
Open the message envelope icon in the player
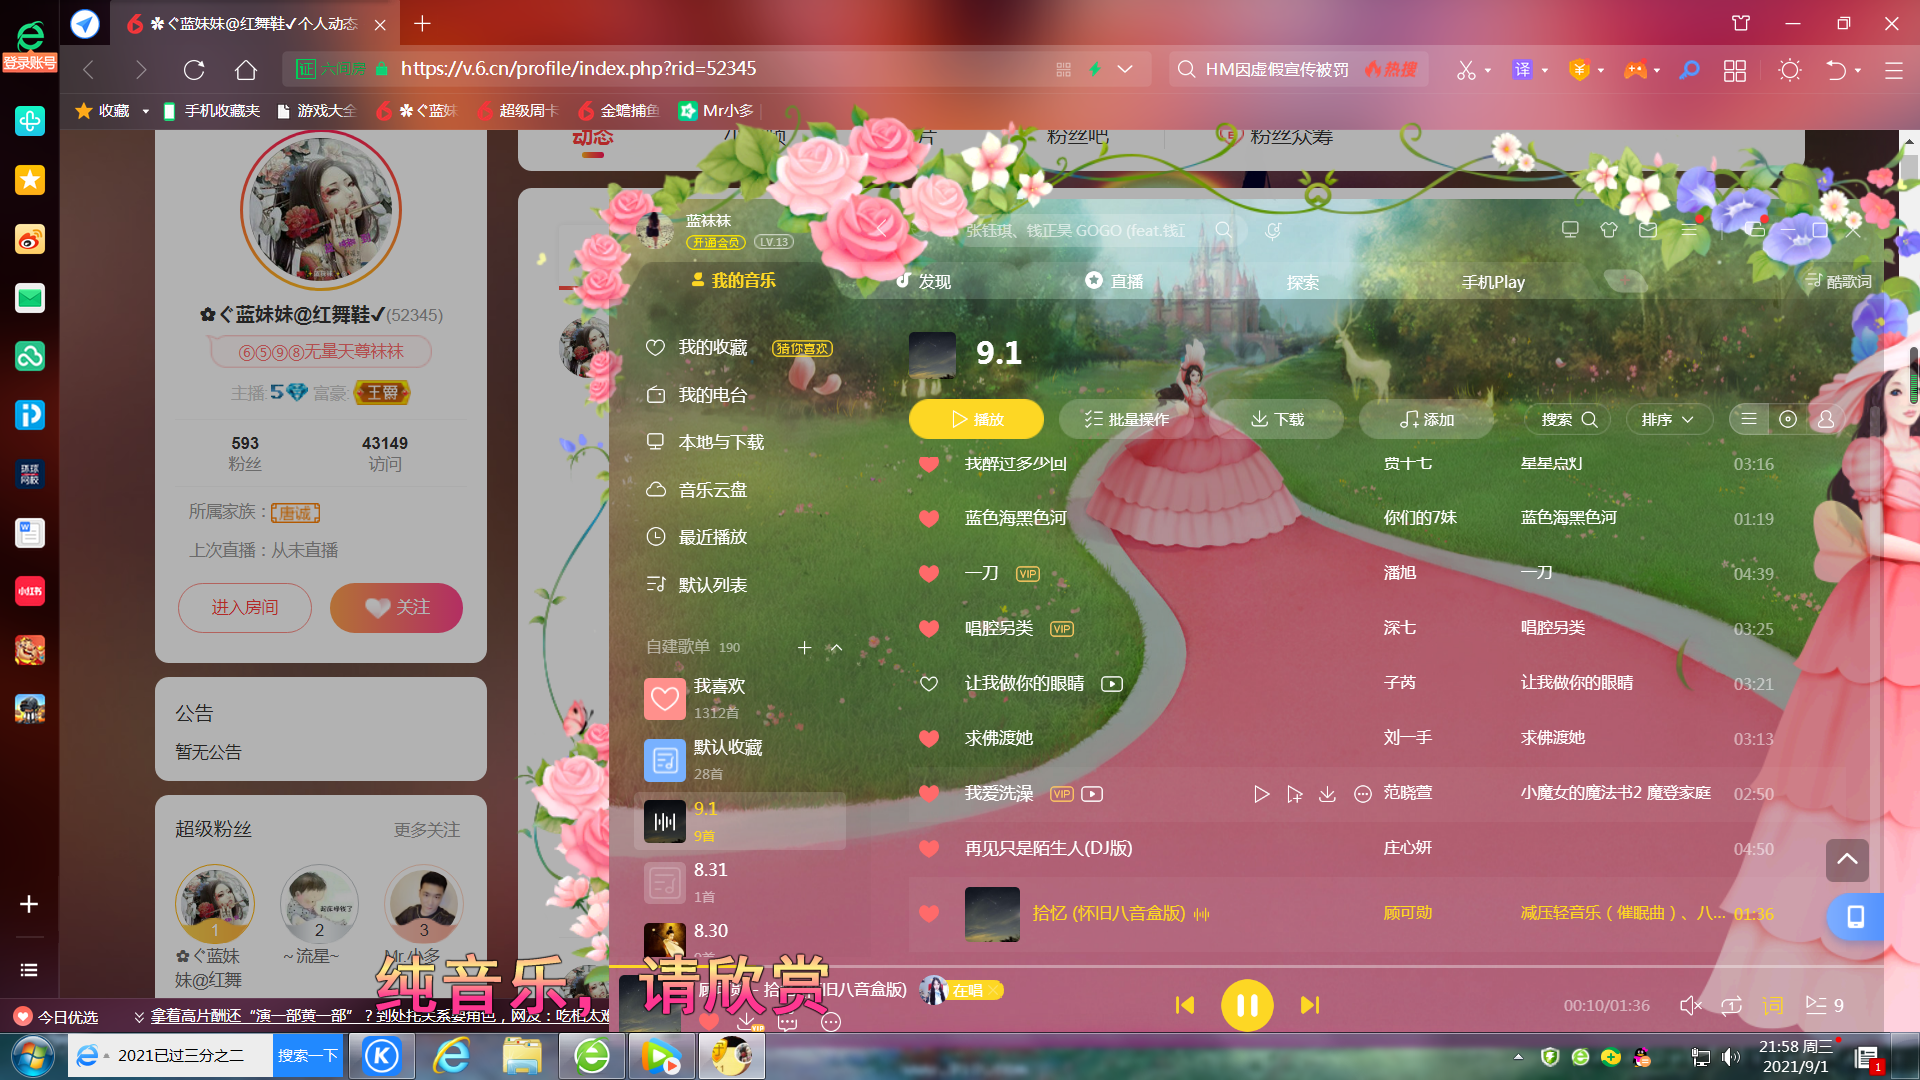click(x=1648, y=230)
